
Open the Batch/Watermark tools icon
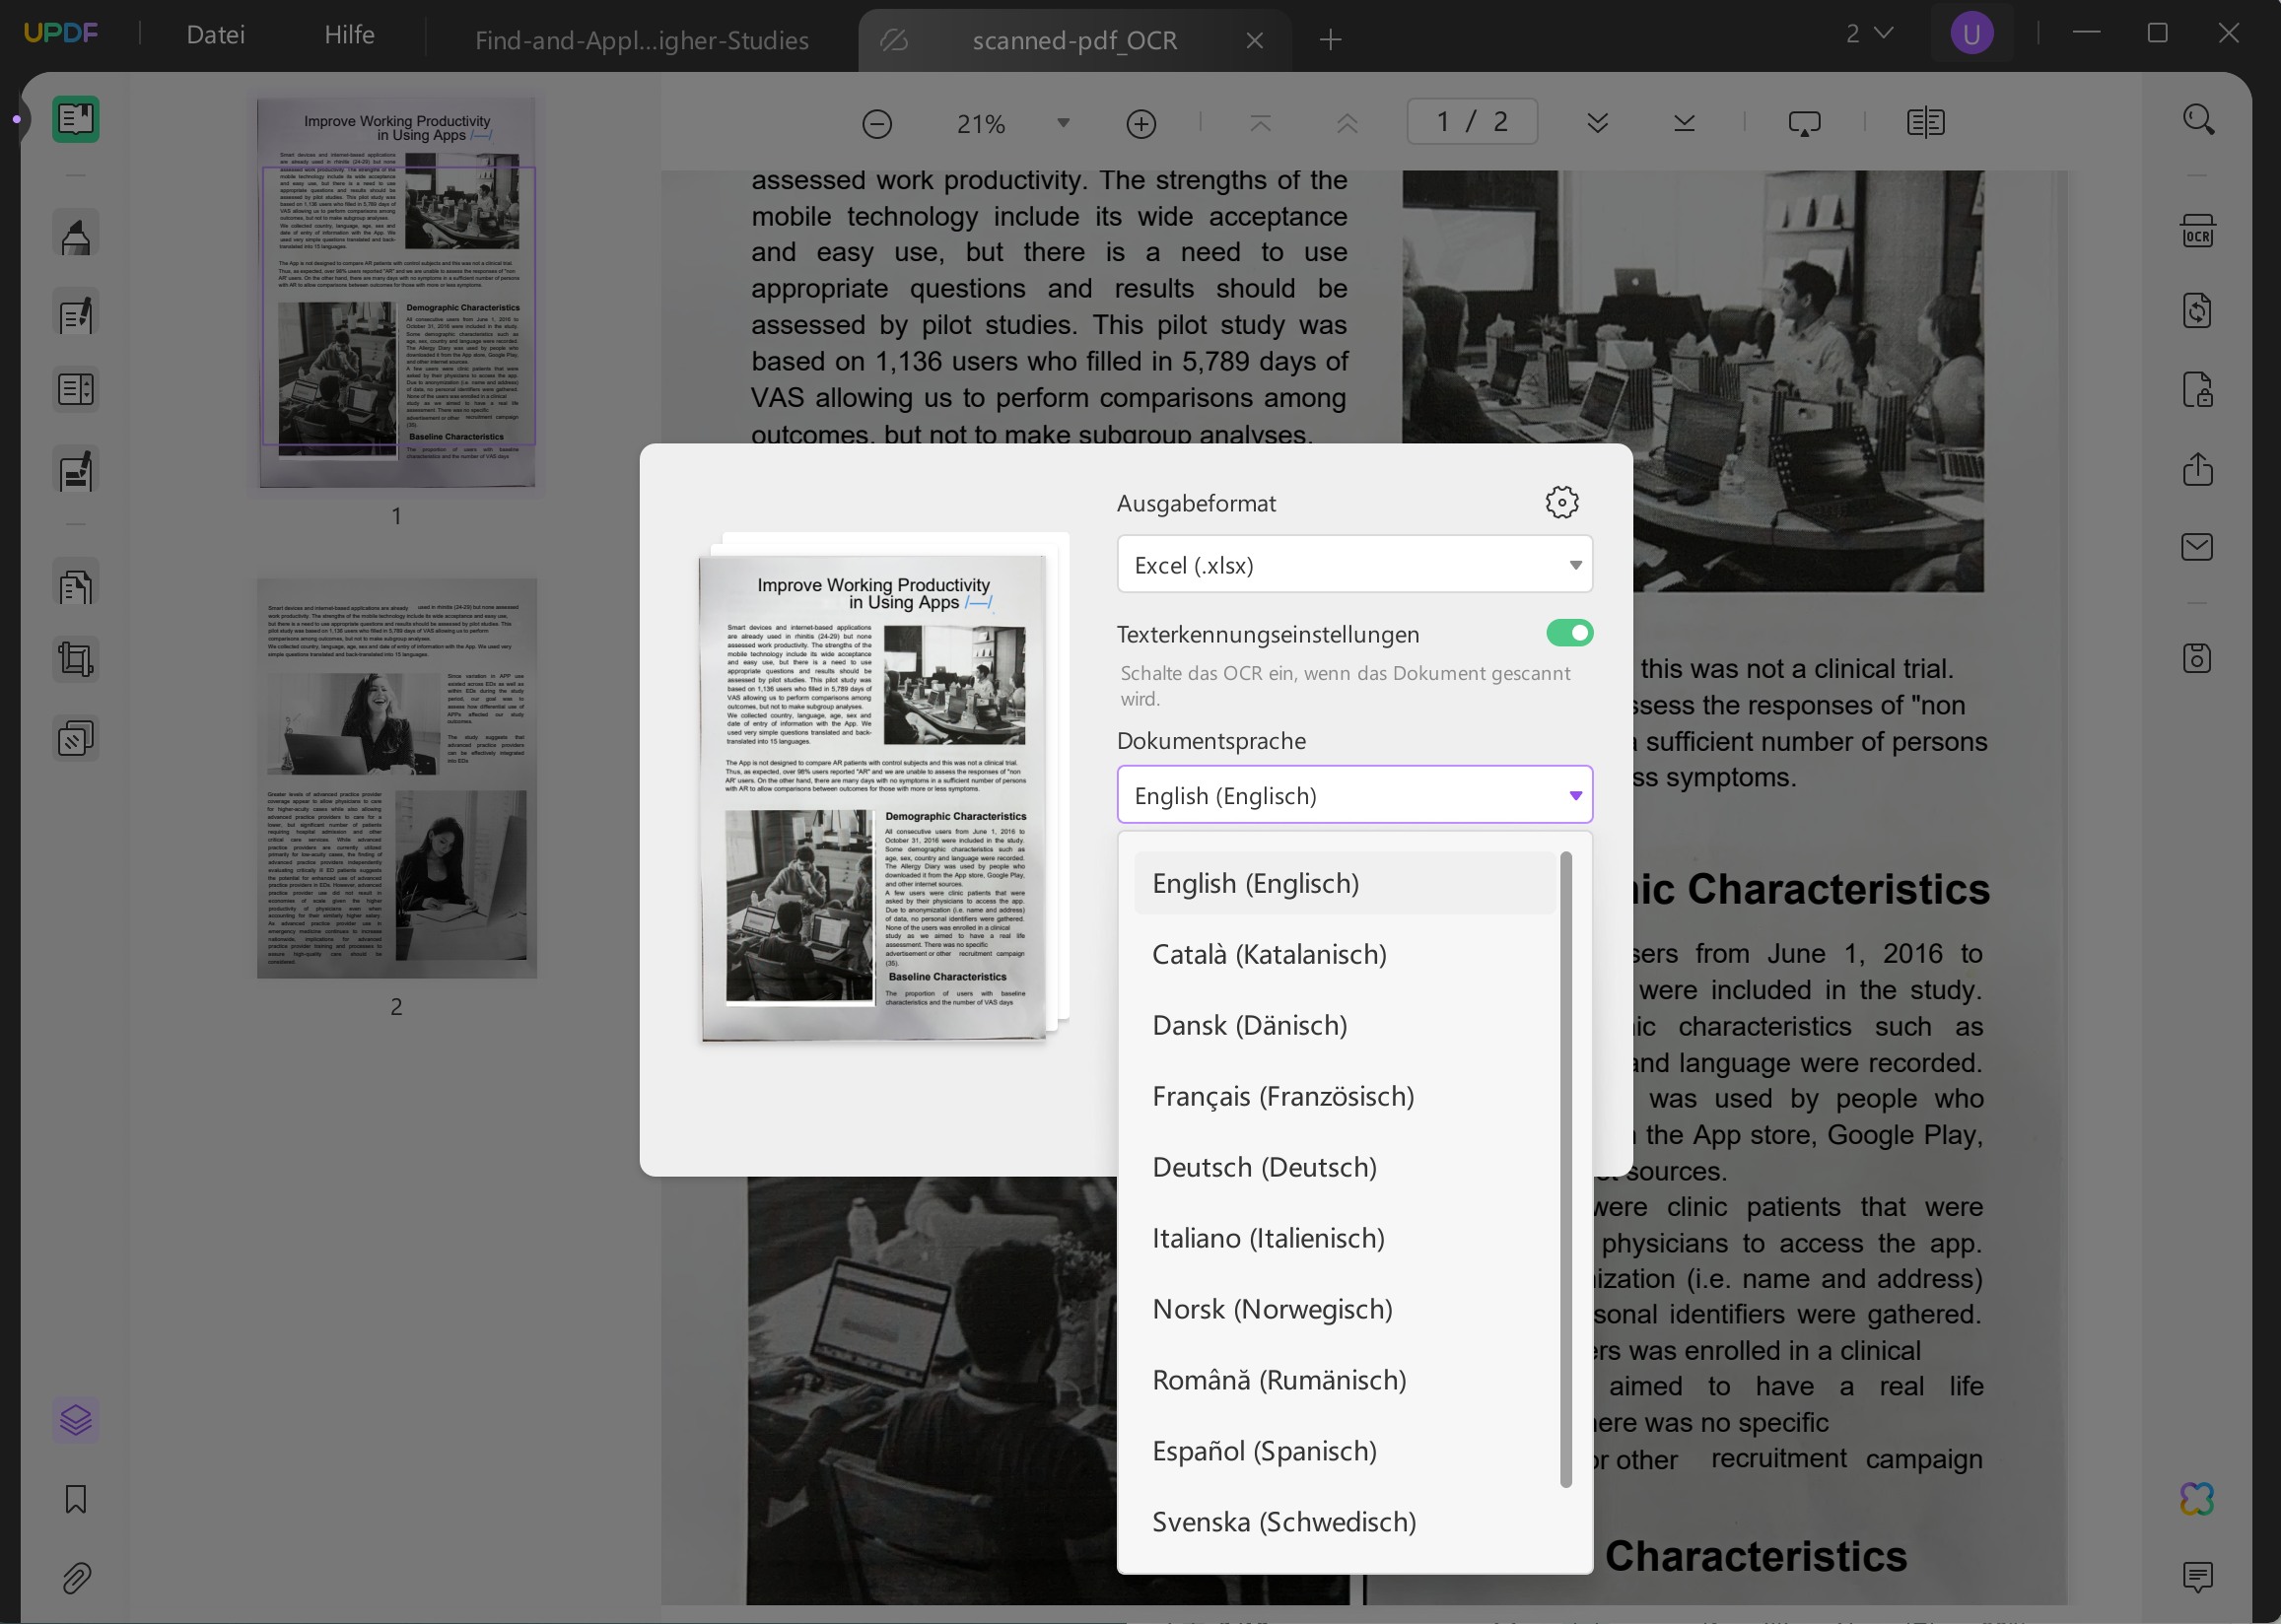tap(75, 739)
